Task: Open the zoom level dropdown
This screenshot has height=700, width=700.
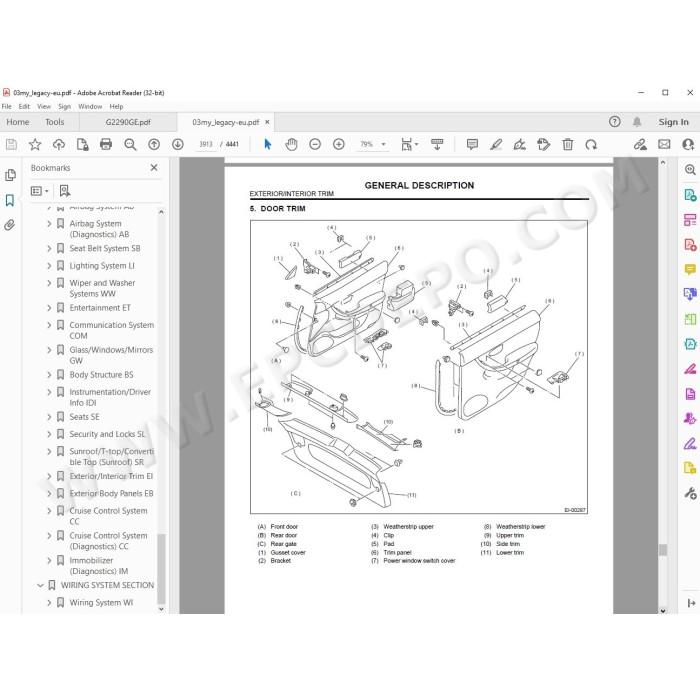Action: tap(383, 144)
